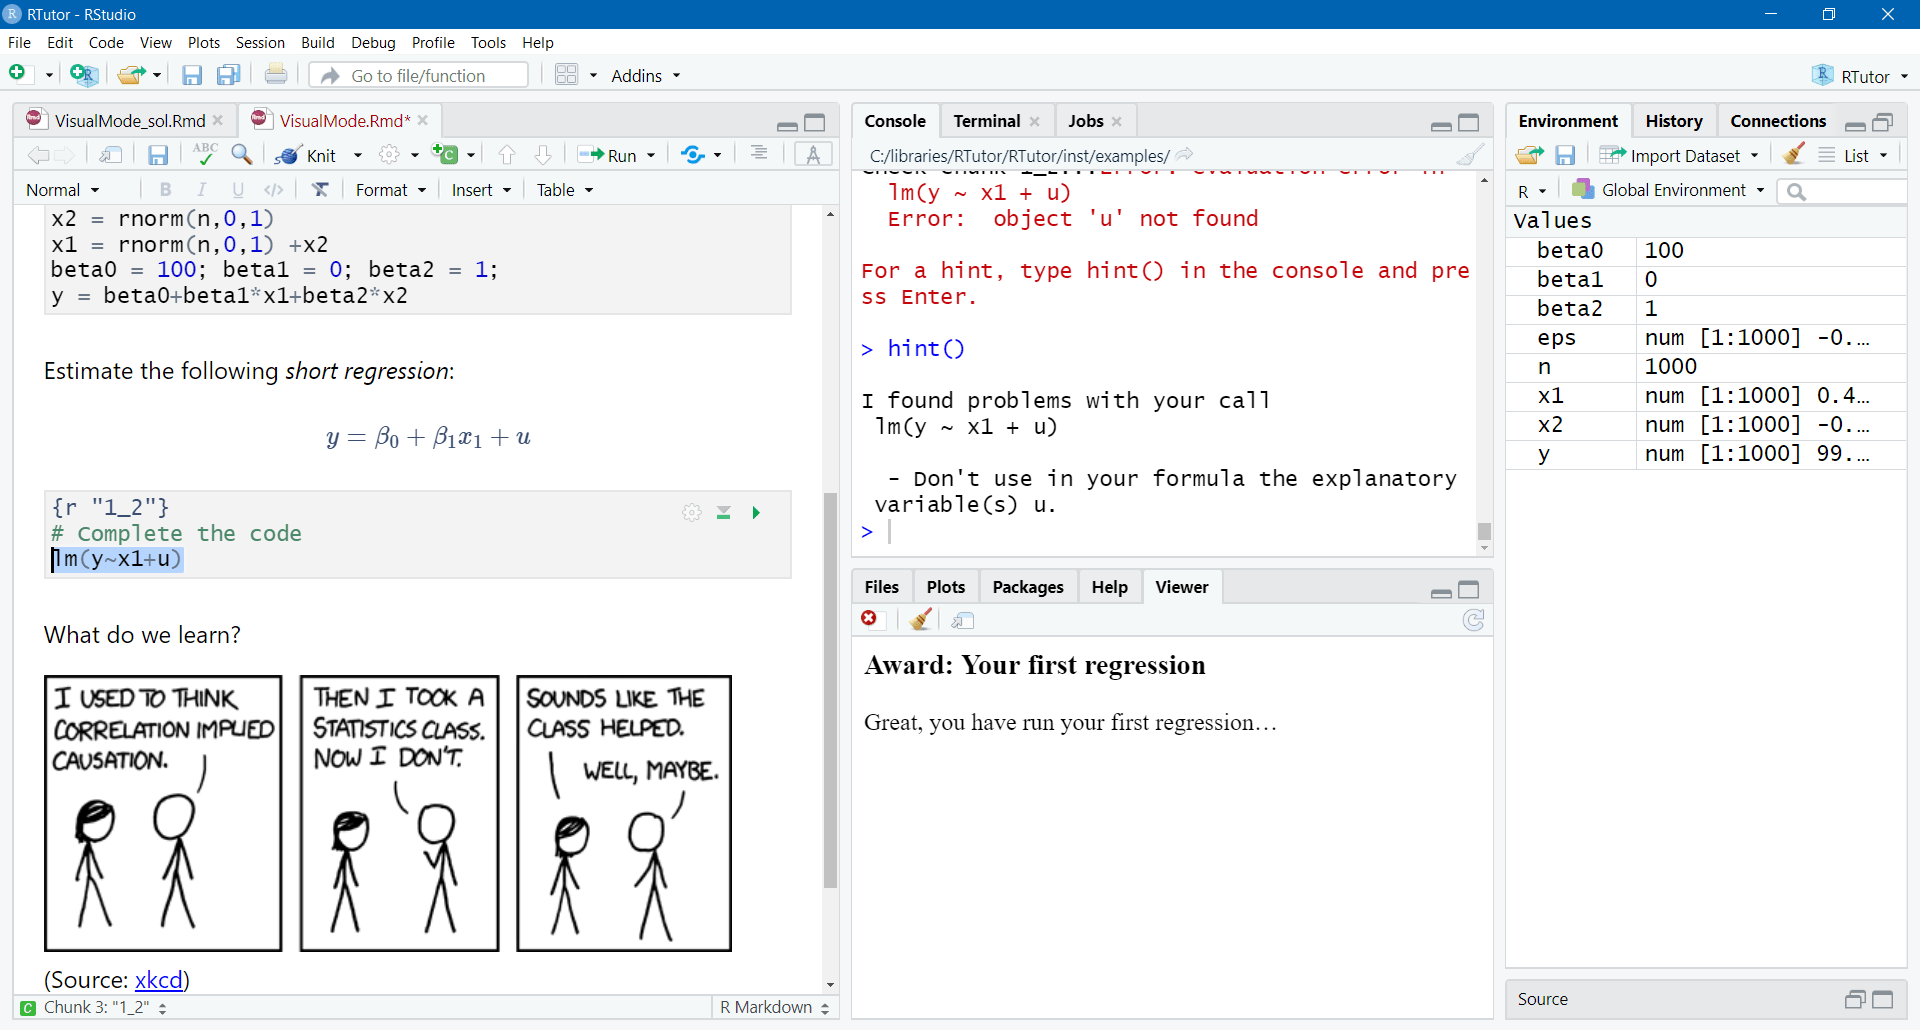Click the insert code icon

coord(273,189)
